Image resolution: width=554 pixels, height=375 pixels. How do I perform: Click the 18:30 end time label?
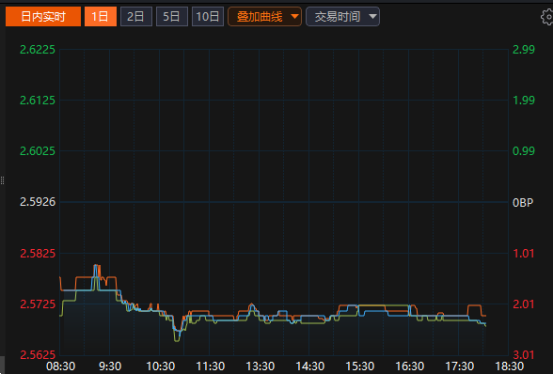click(x=509, y=366)
